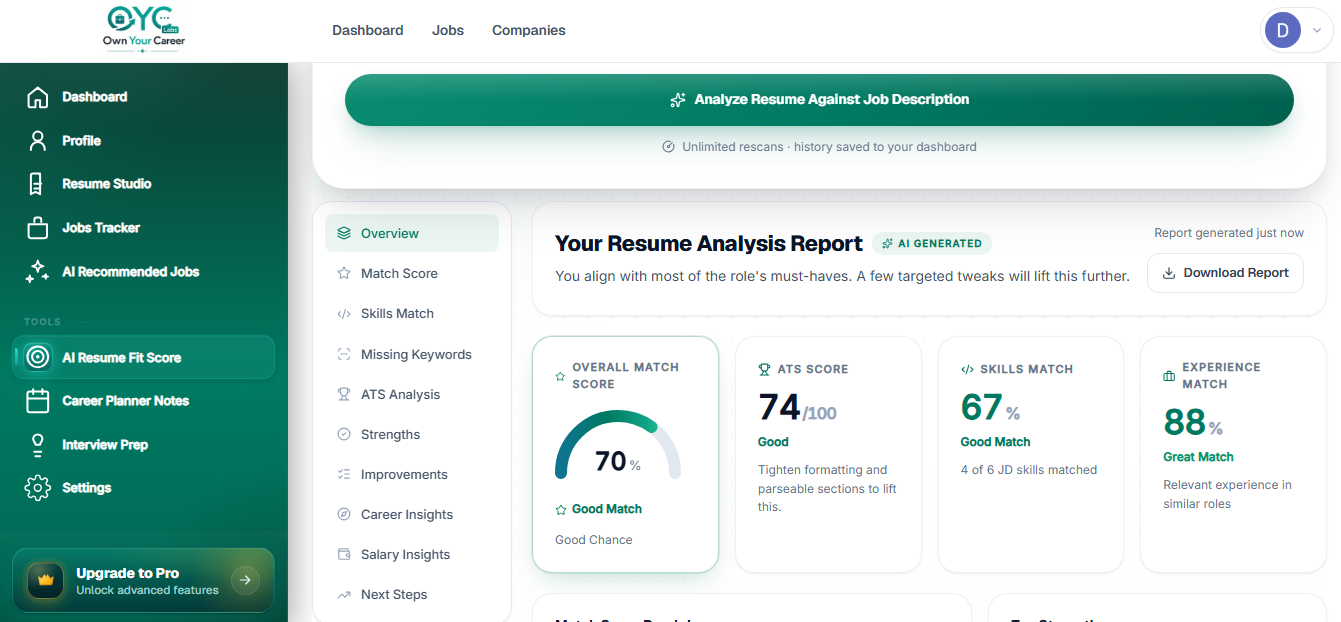Image resolution: width=1341 pixels, height=622 pixels.
Task: Click the Settings gear icon
Action: (38, 488)
